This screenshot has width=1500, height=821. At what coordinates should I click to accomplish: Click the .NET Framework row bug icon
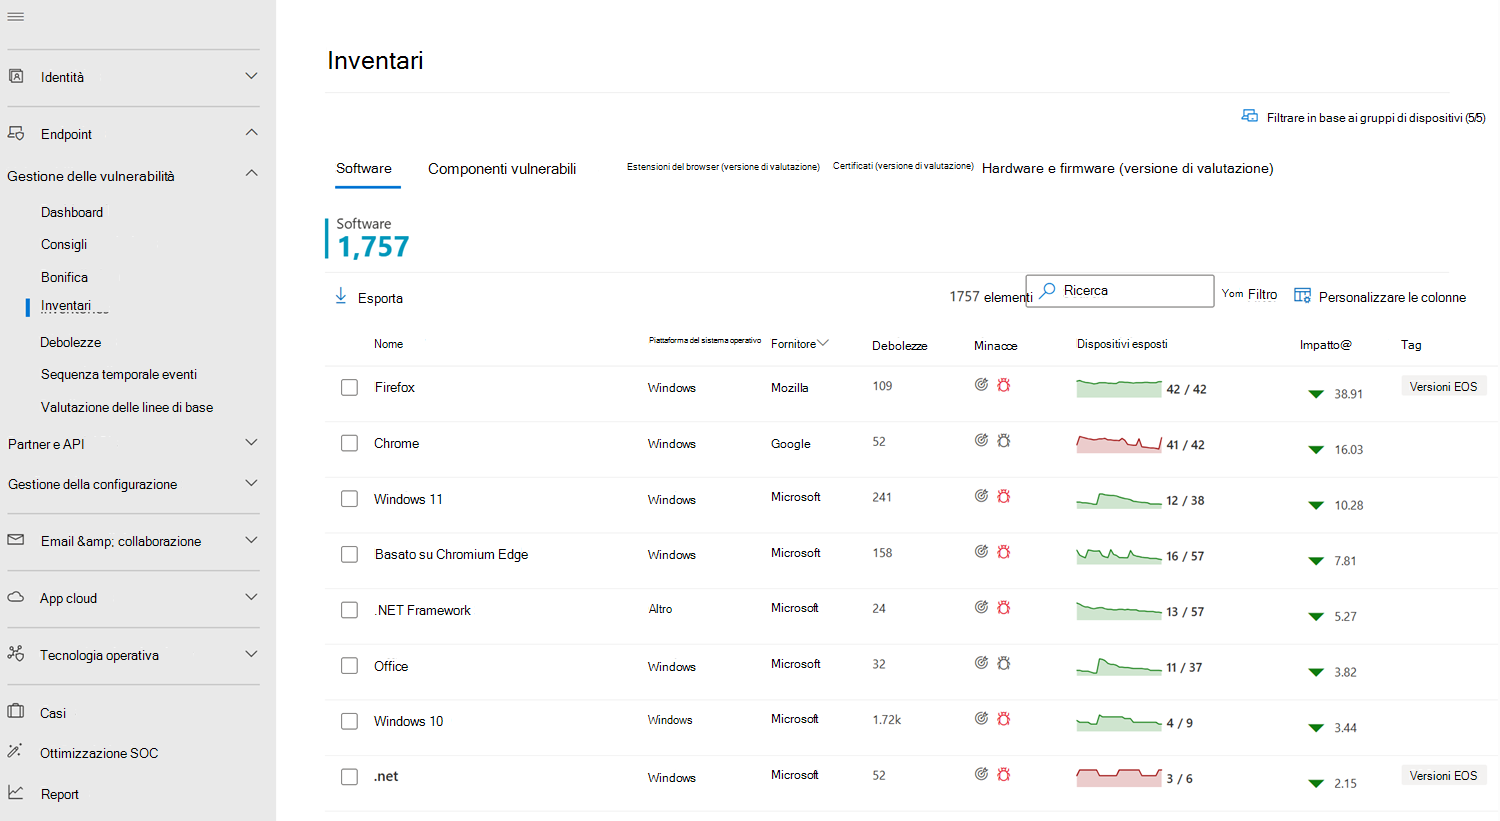click(x=1004, y=607)
